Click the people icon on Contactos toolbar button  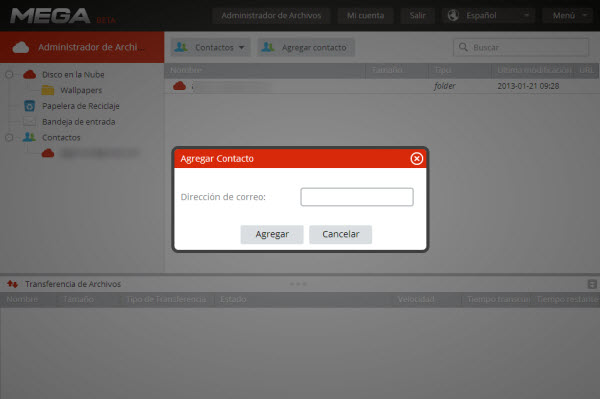(x=181, y=47)
